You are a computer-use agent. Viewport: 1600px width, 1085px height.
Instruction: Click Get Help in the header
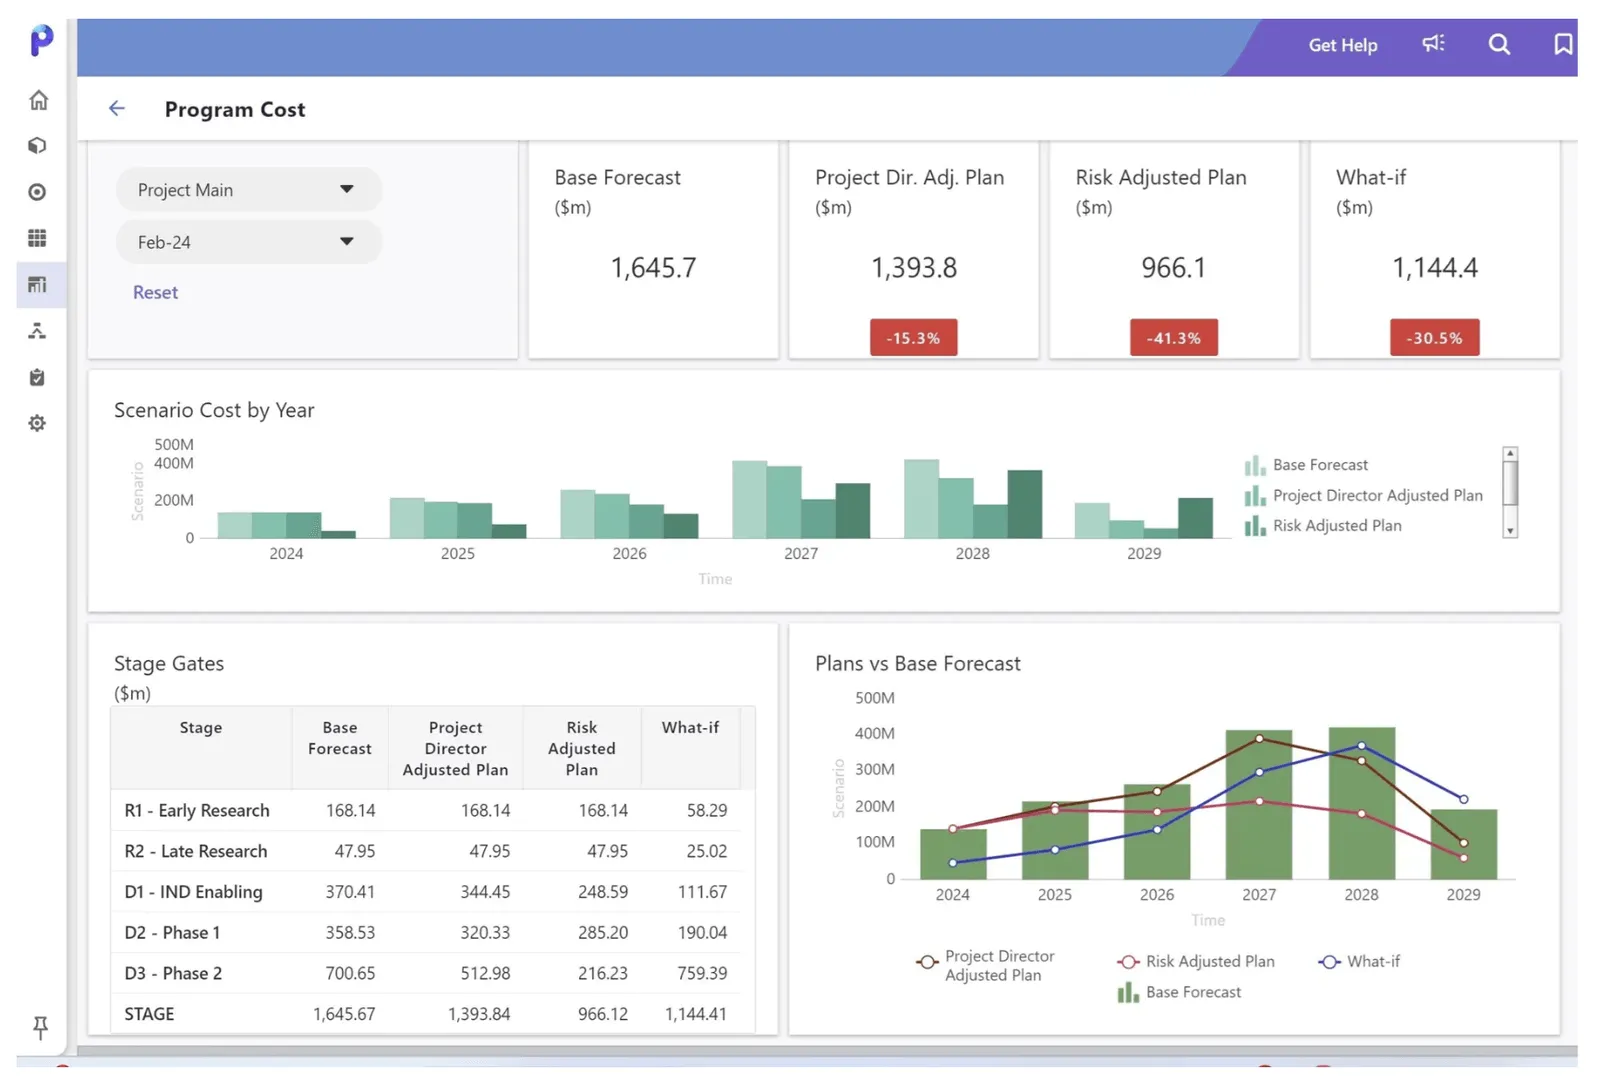point(1342,45)
